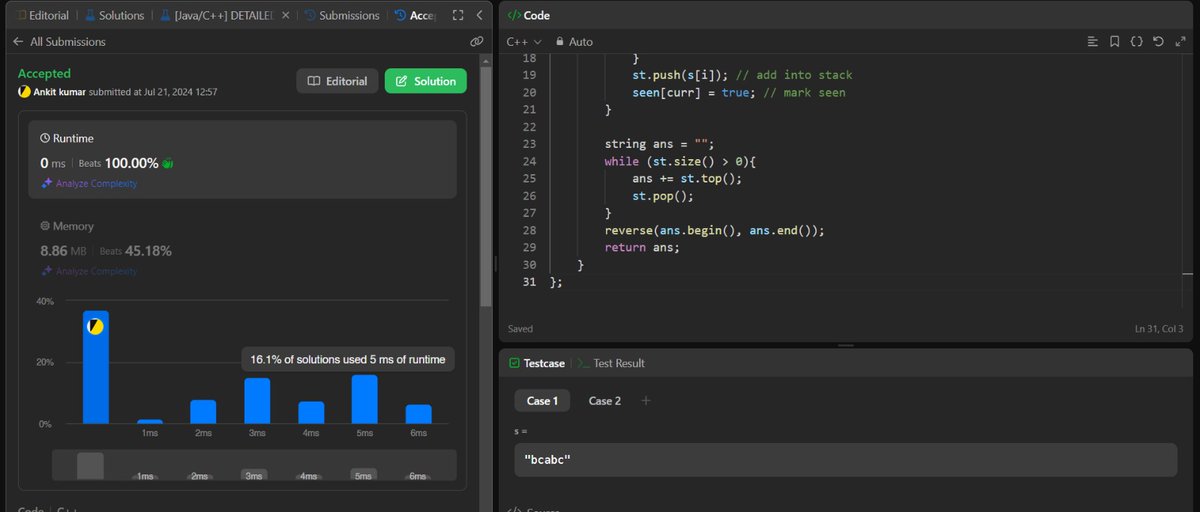Copy the submission link icon

(476, 42)
